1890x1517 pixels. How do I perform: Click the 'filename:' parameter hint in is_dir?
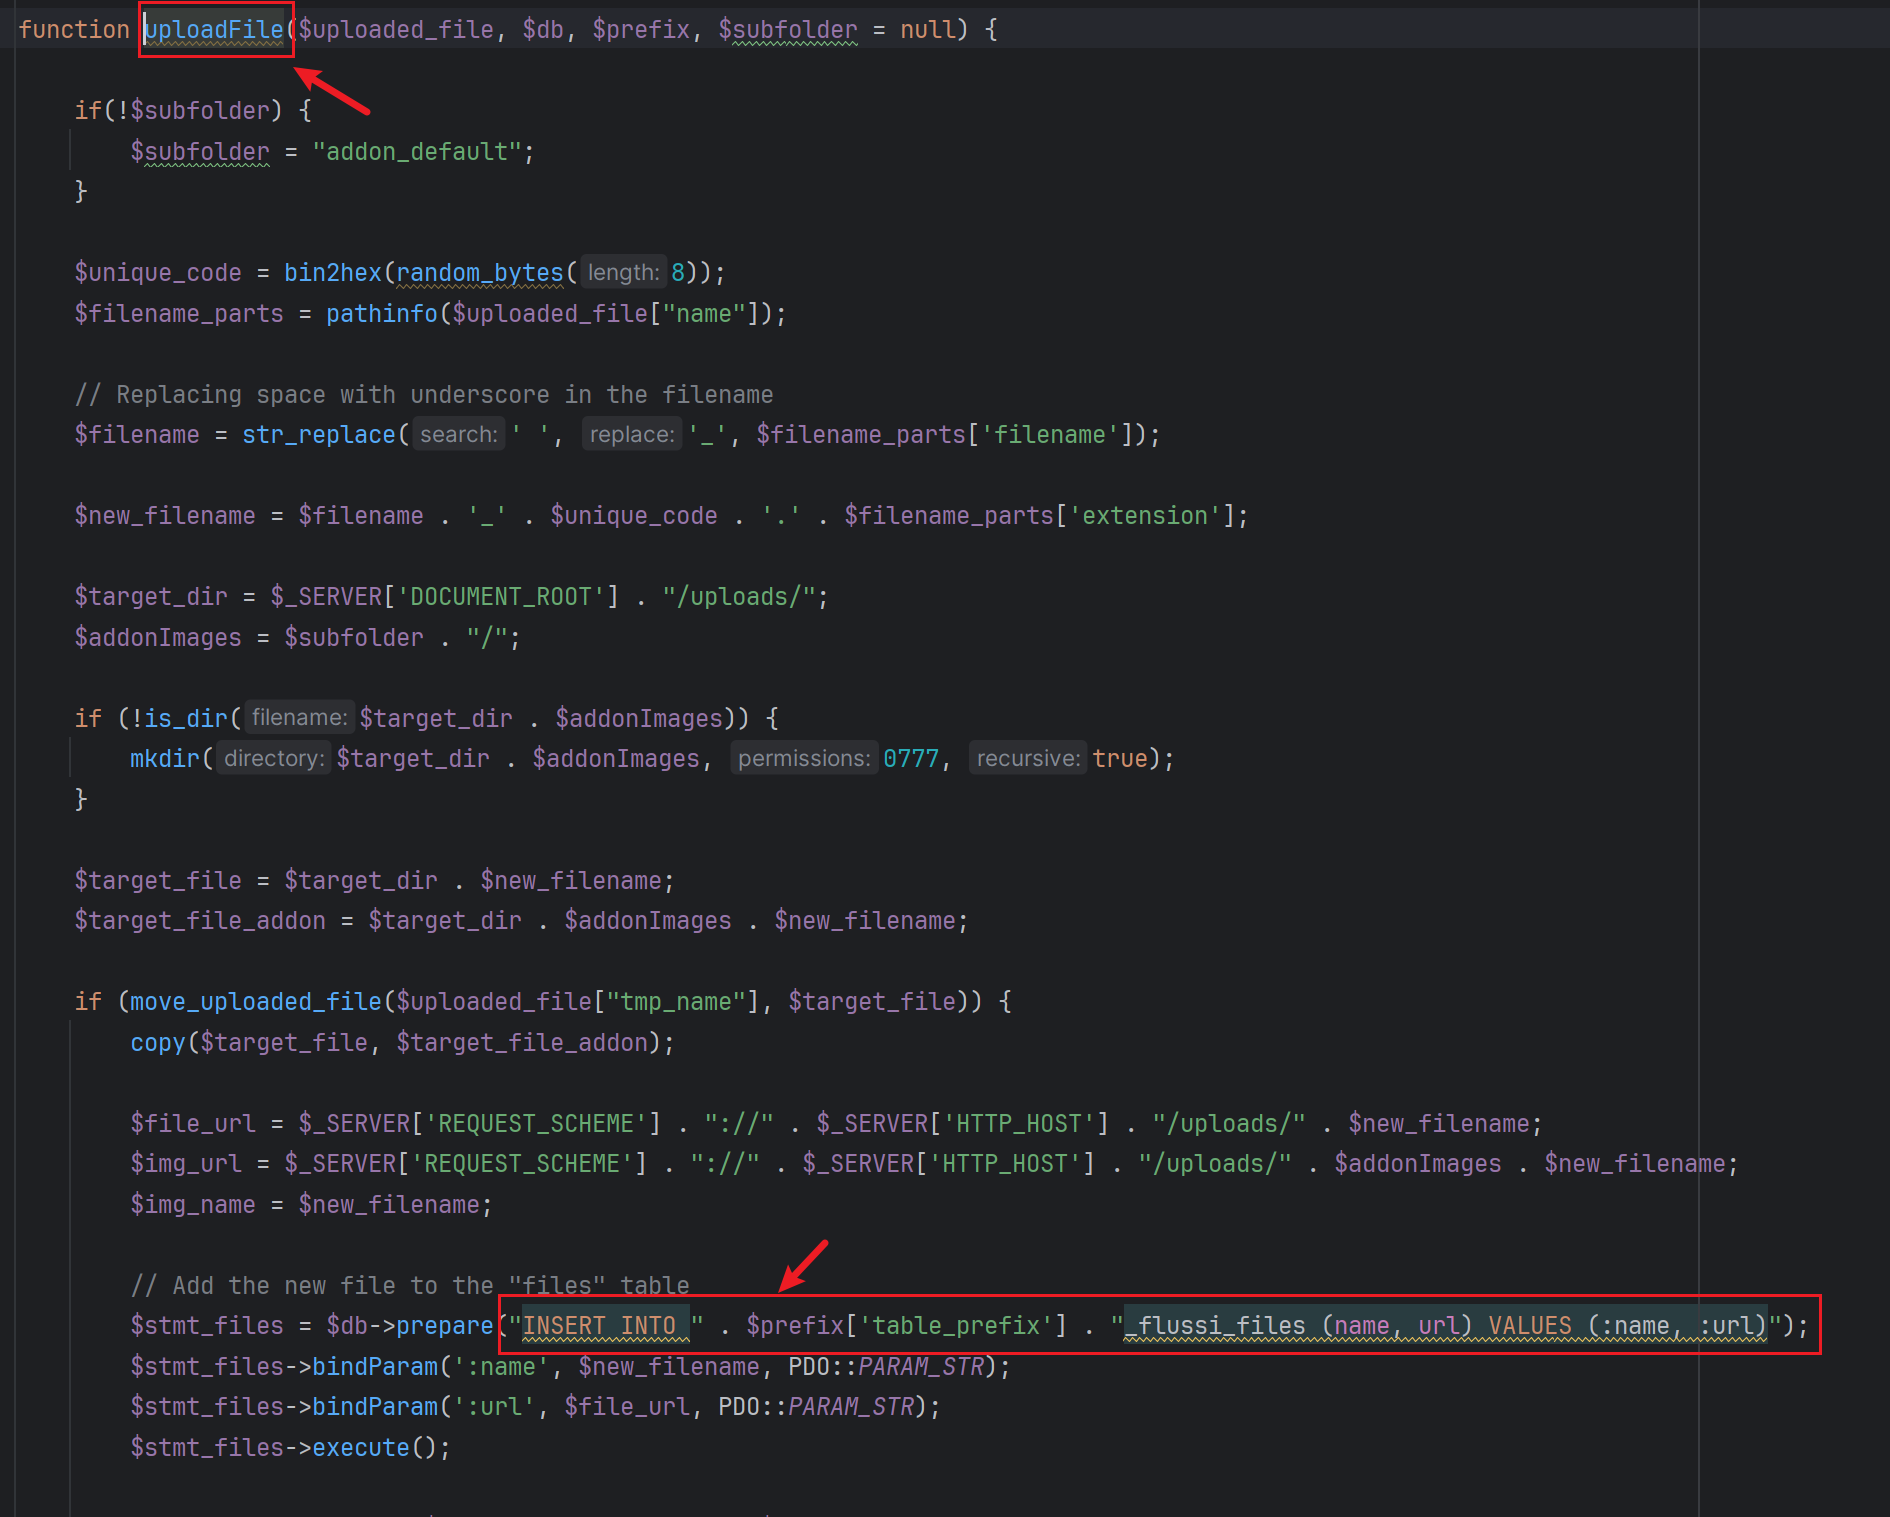click(x=300, y=718)
